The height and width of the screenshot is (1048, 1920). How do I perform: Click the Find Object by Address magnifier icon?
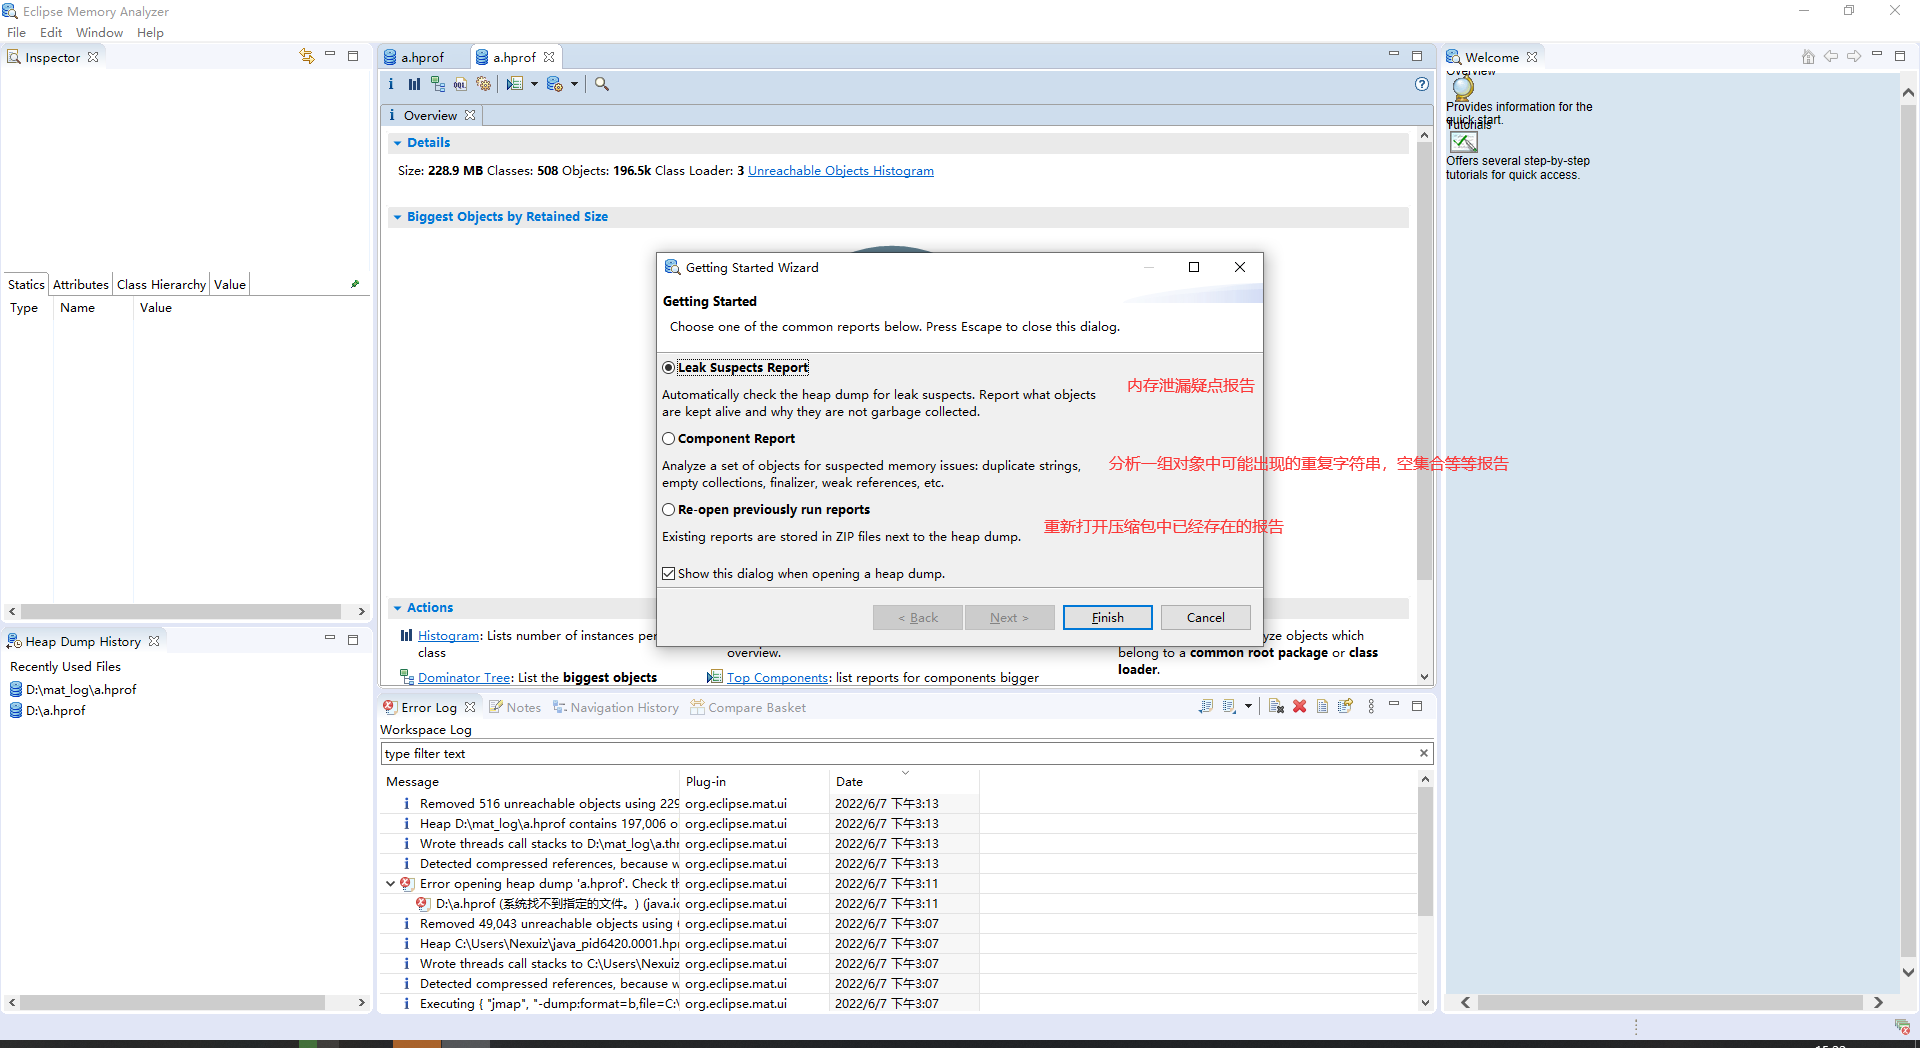[x=602, y=84]
